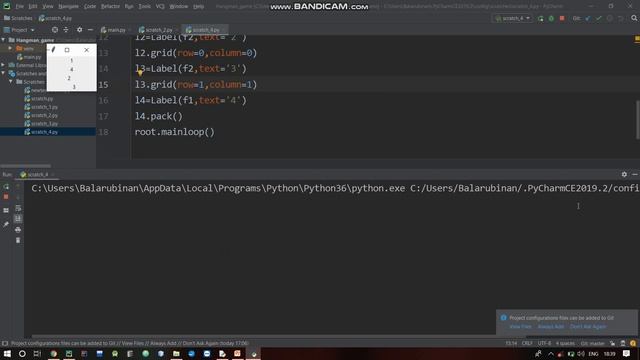The width and height of the screenshot is (640, 360).
Task: Click Don't Ask Again link in notification
Action: pyautogui.click(x=588, y=327)
